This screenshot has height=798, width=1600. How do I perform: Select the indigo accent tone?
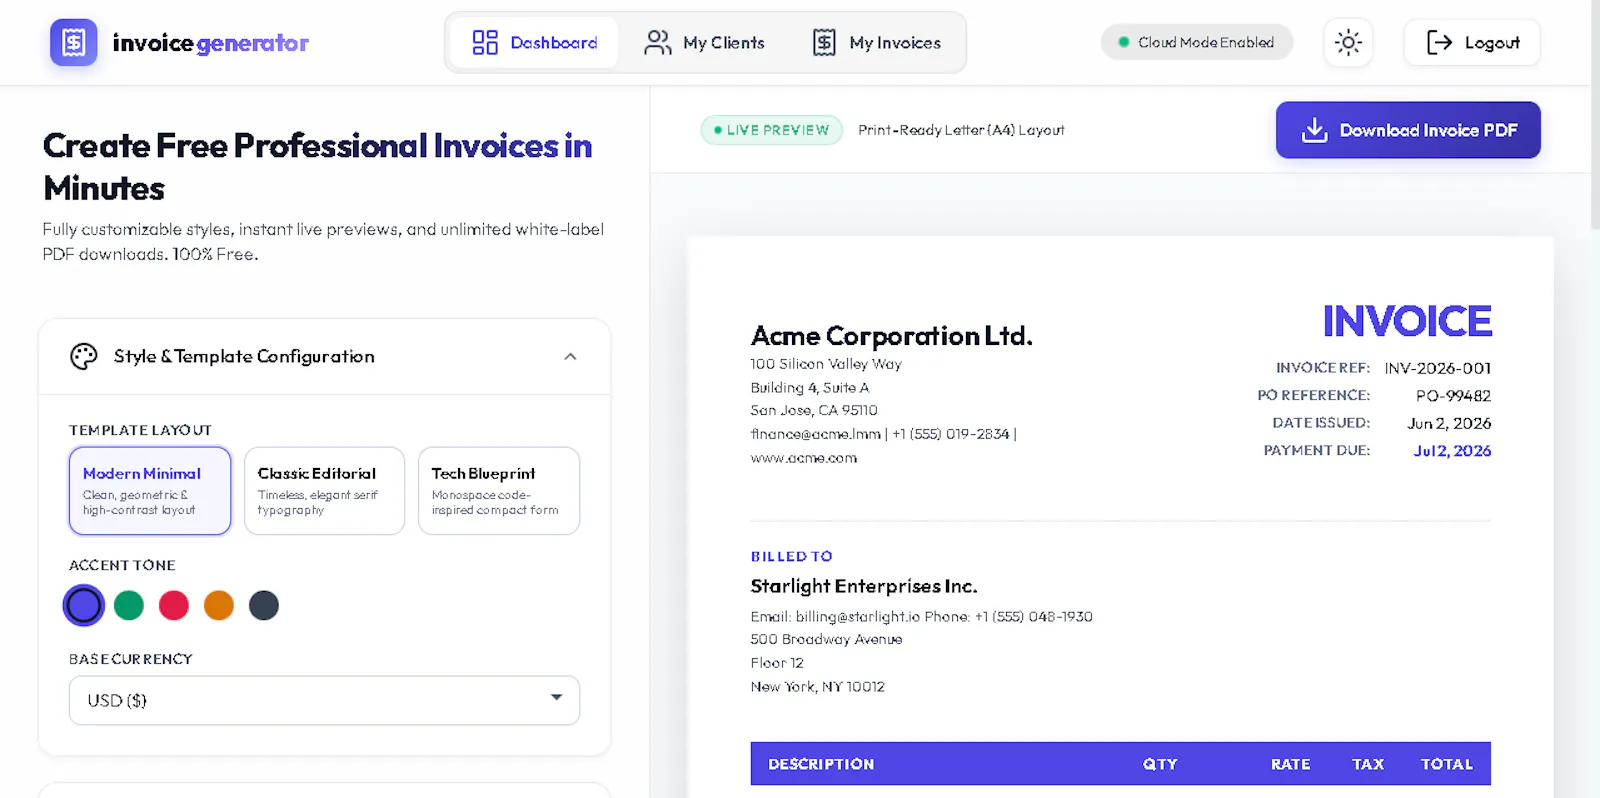pyautogui.click(x=84, y=605)
